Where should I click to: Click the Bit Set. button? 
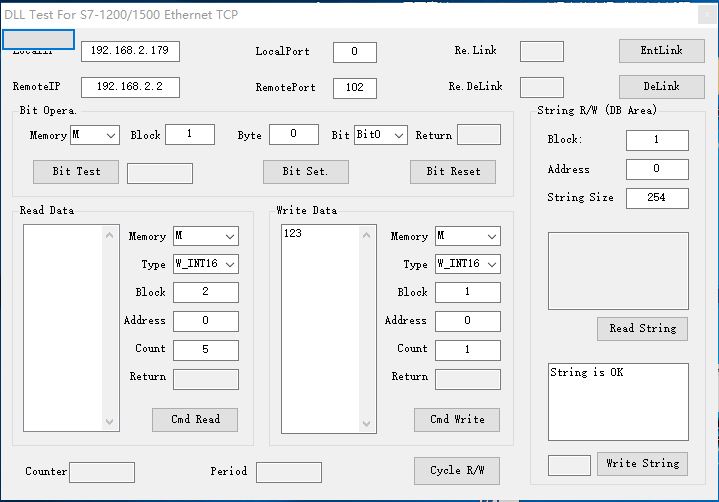click(305, 172)
